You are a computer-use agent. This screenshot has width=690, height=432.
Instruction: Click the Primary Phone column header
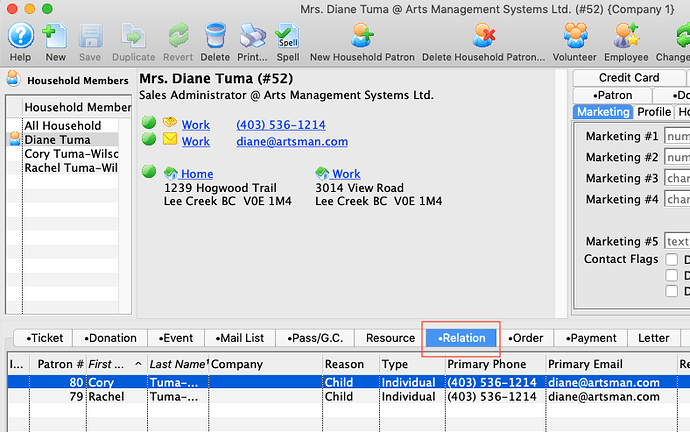(x=495, y=364)
